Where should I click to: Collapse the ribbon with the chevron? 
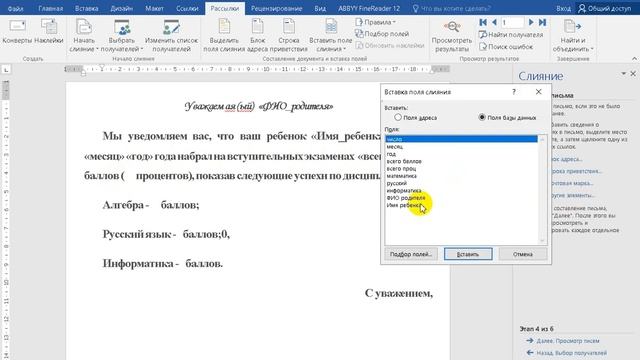click(634, 59)
